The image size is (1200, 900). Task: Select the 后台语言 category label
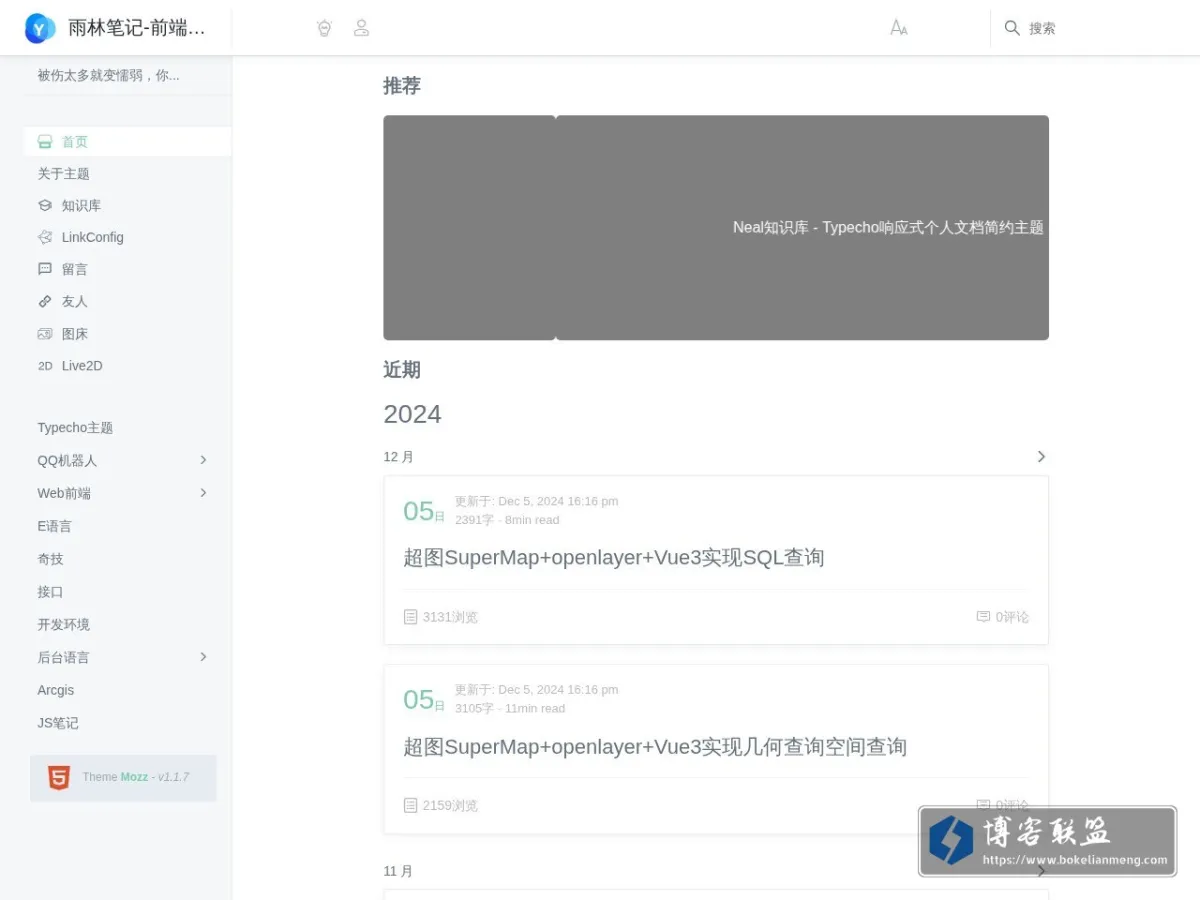(x=63, y=657)
